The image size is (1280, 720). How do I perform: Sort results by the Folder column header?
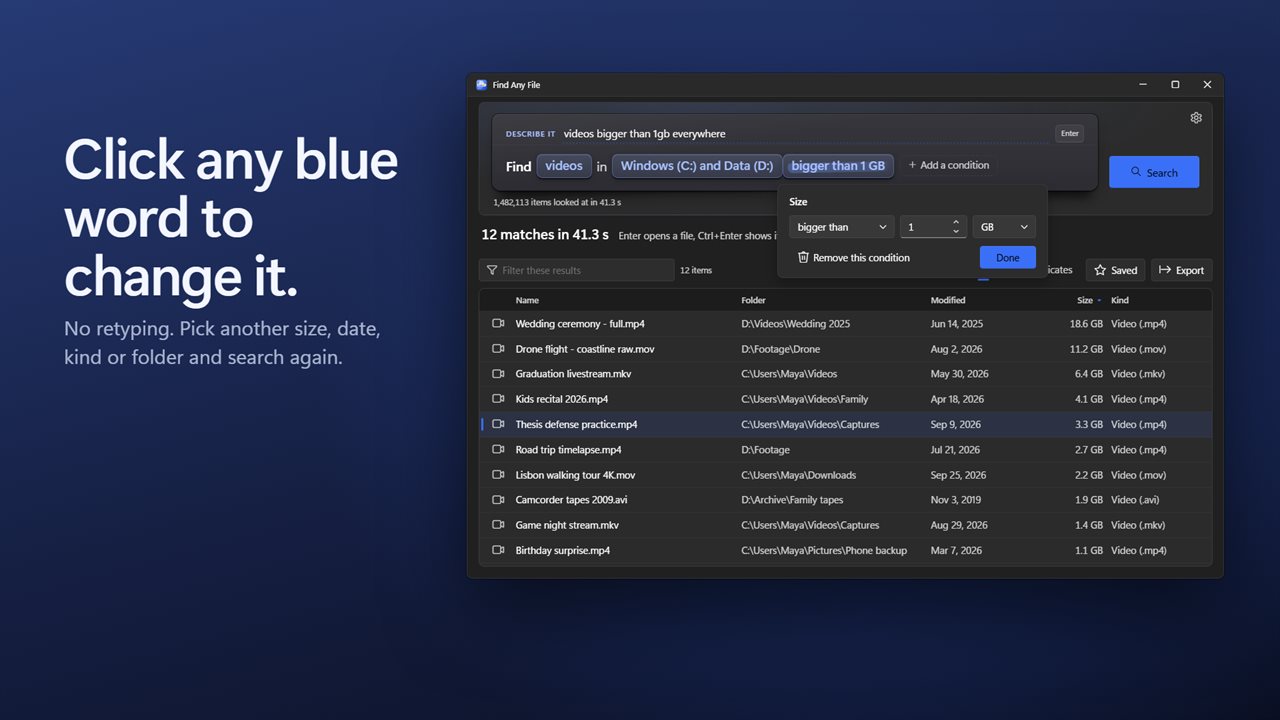(x=753, y=300)
